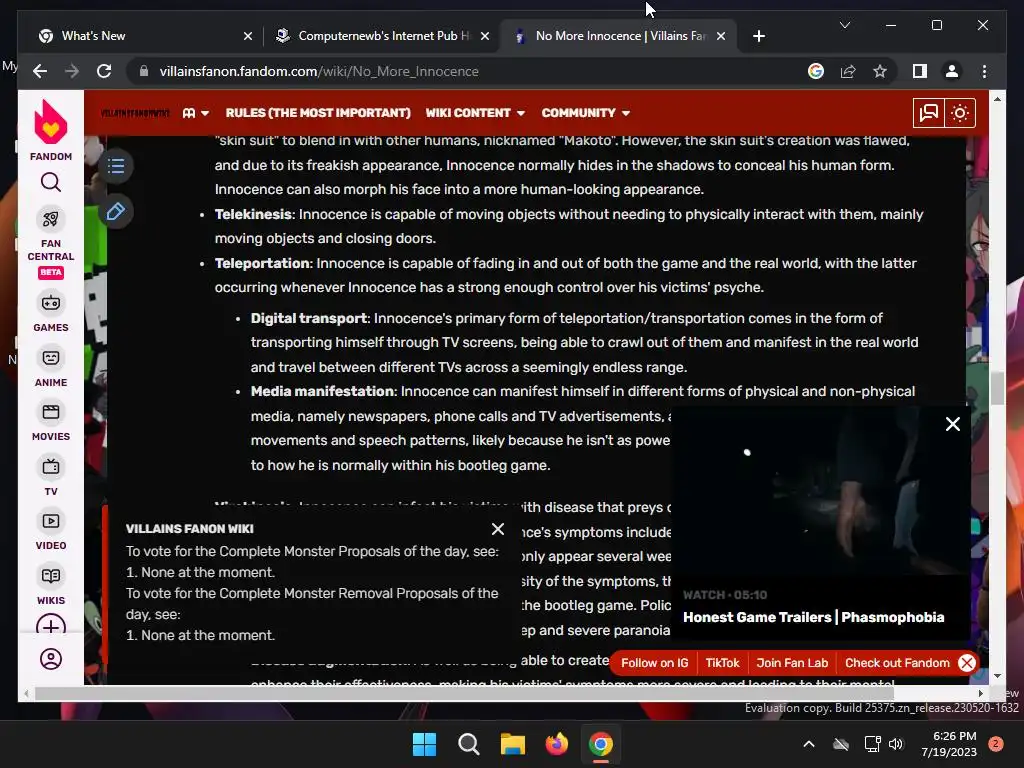View site security lock info
This screenshot has height=768, width=1024.
pyautogui.click(x=144, y=71)
